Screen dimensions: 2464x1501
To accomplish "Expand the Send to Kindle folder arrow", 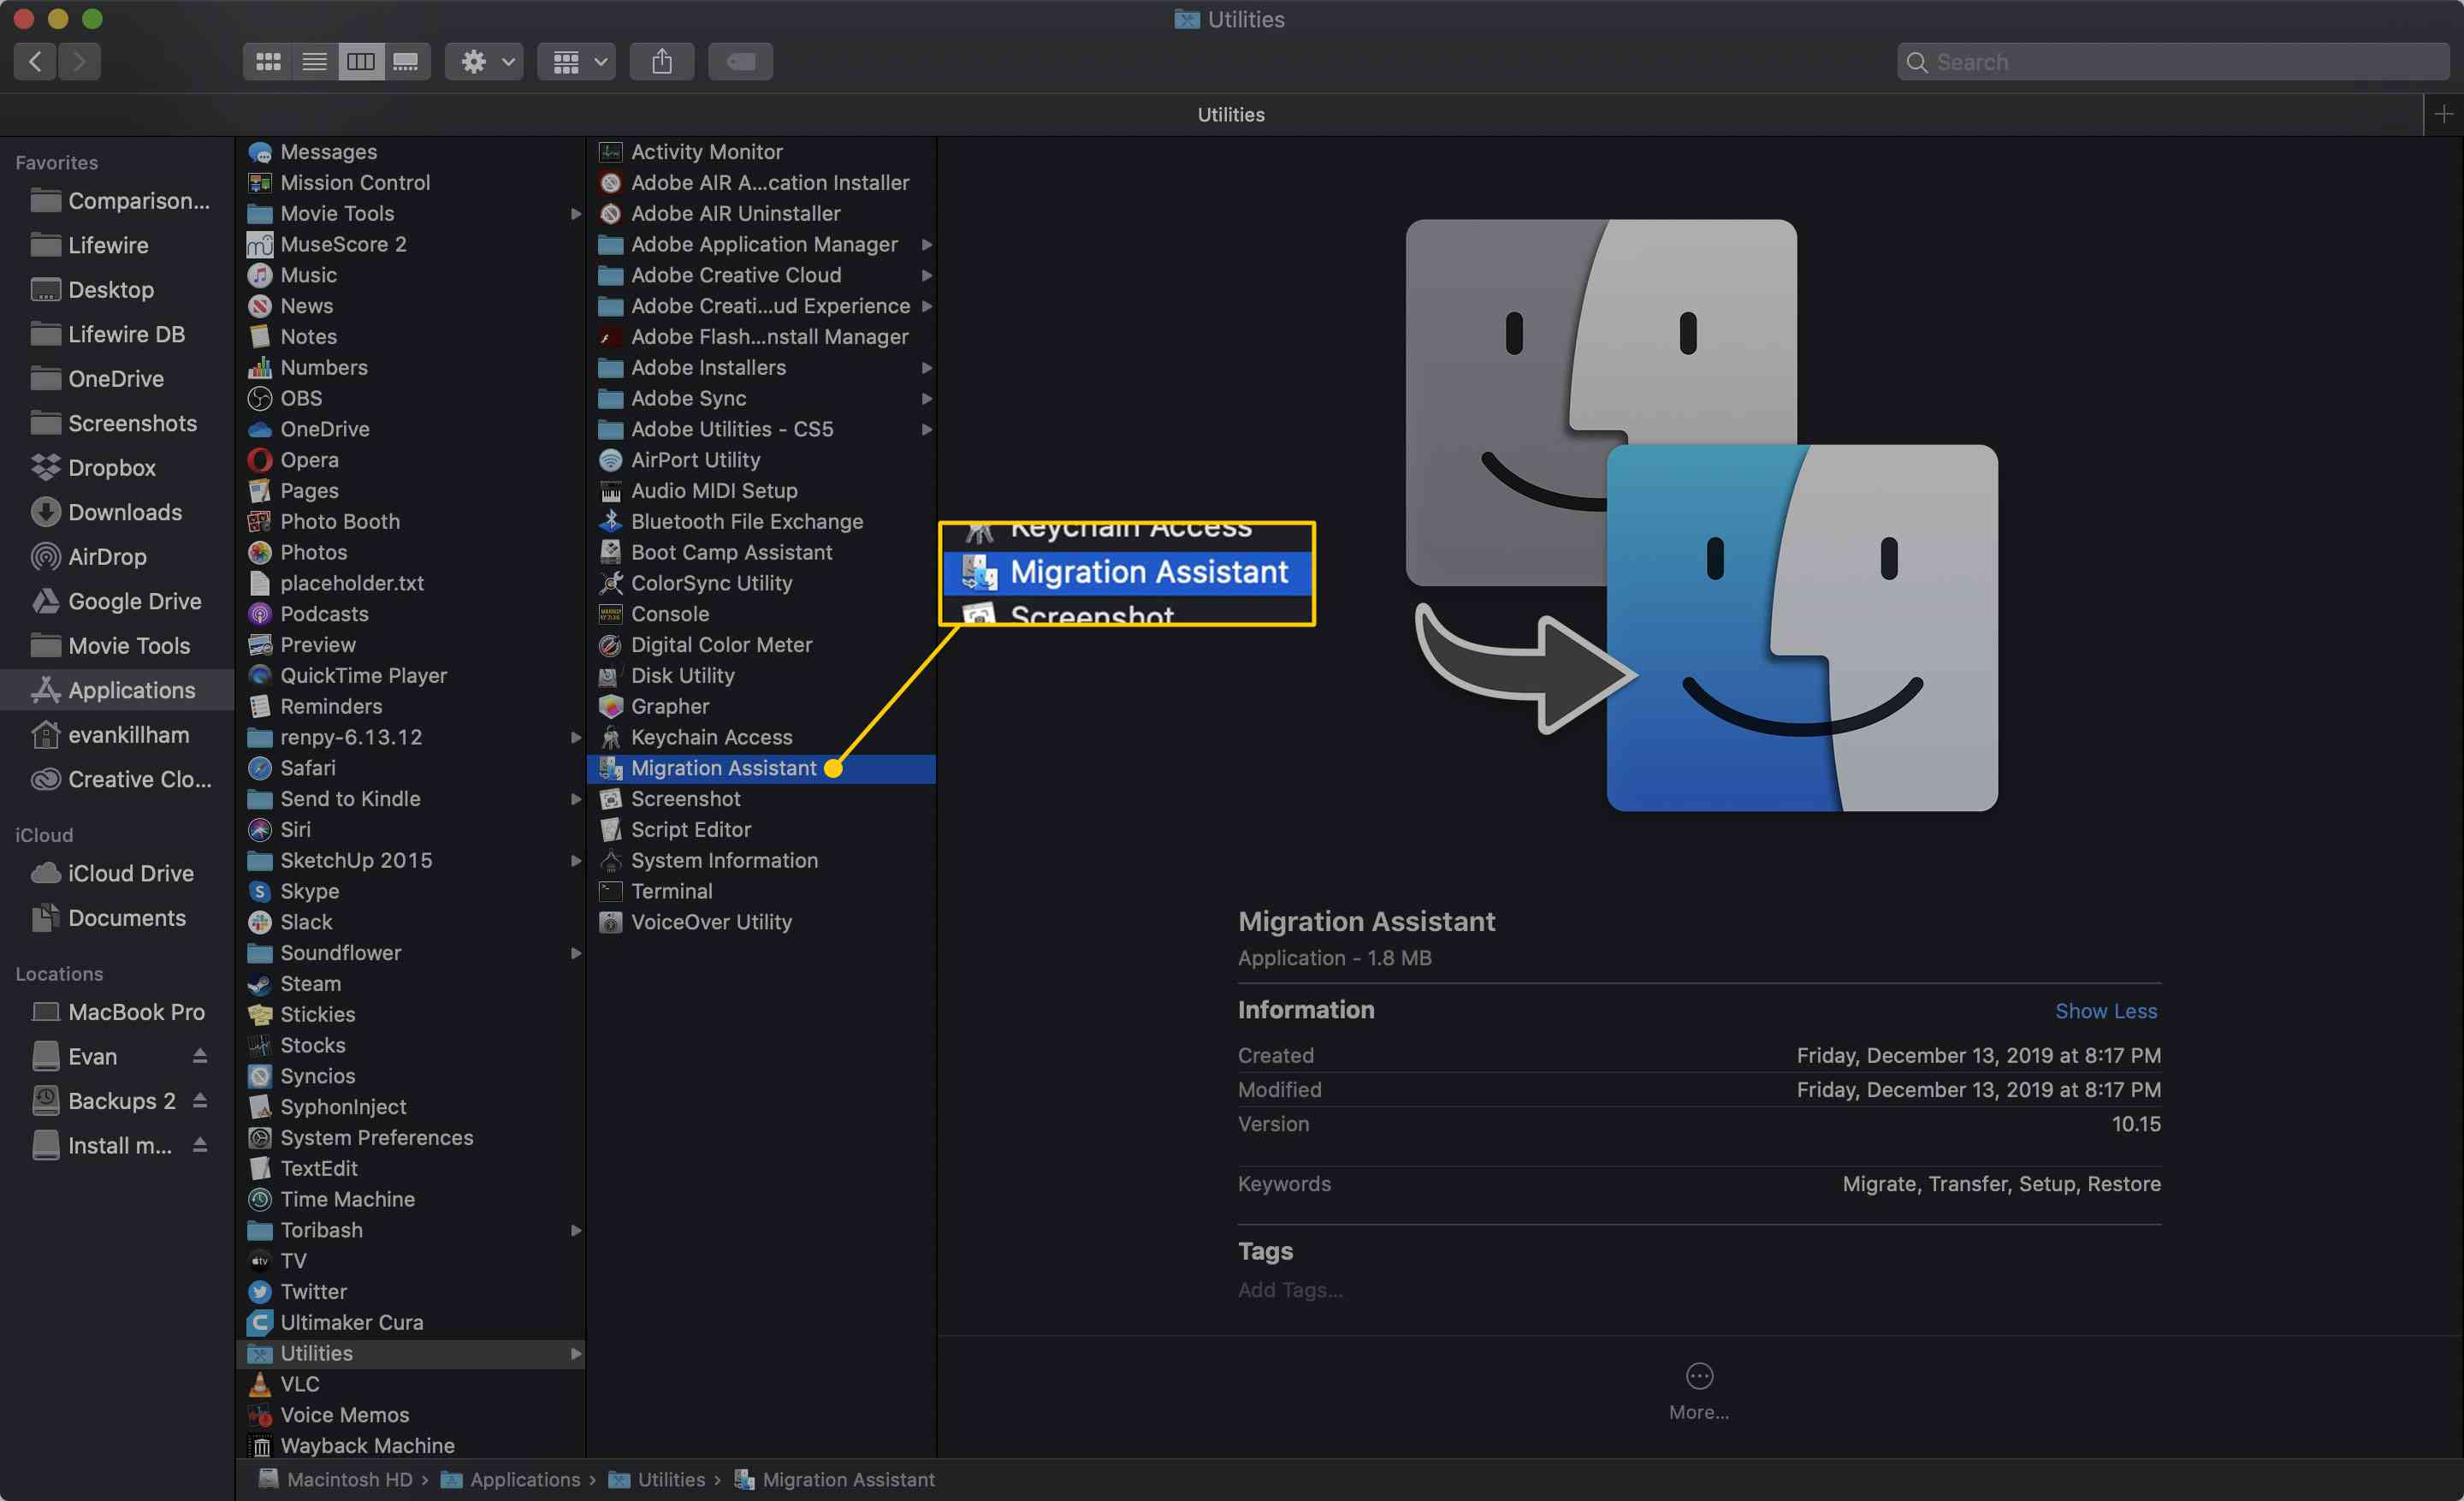I will coord(575,799).
